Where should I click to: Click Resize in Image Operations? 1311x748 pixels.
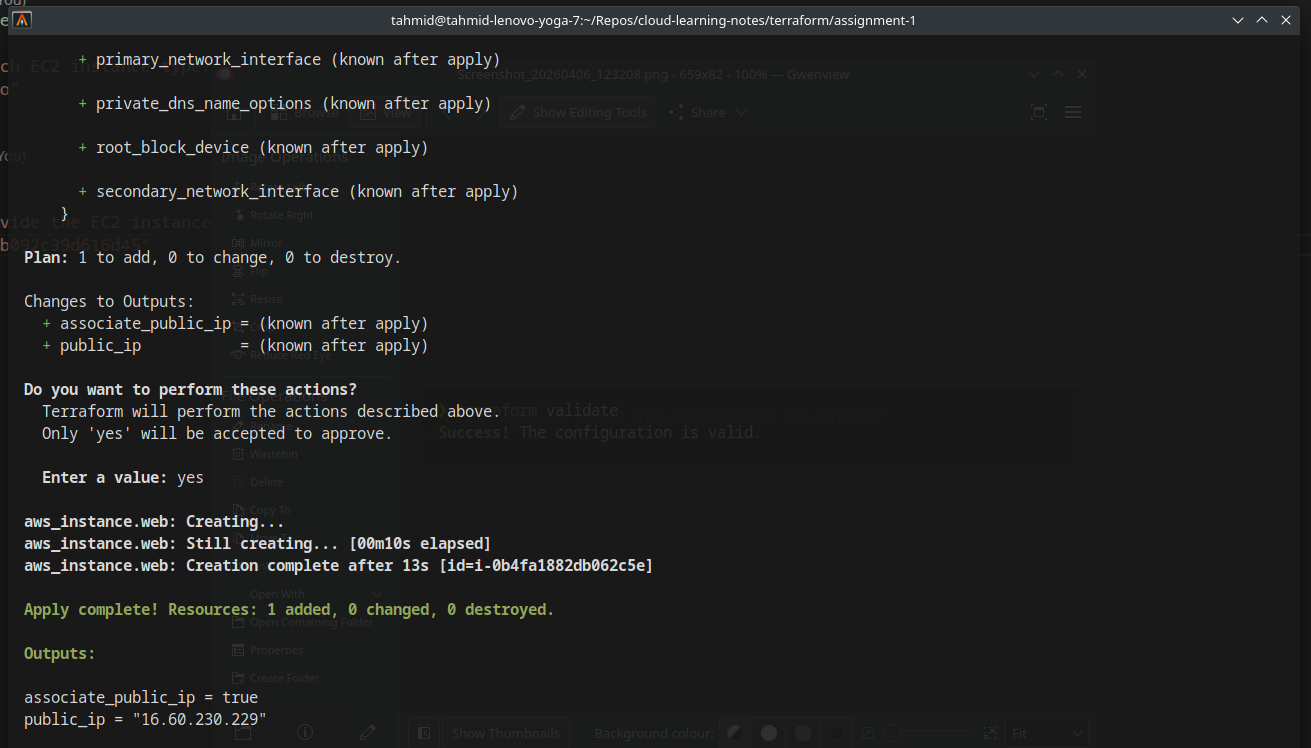pos(258,299)
